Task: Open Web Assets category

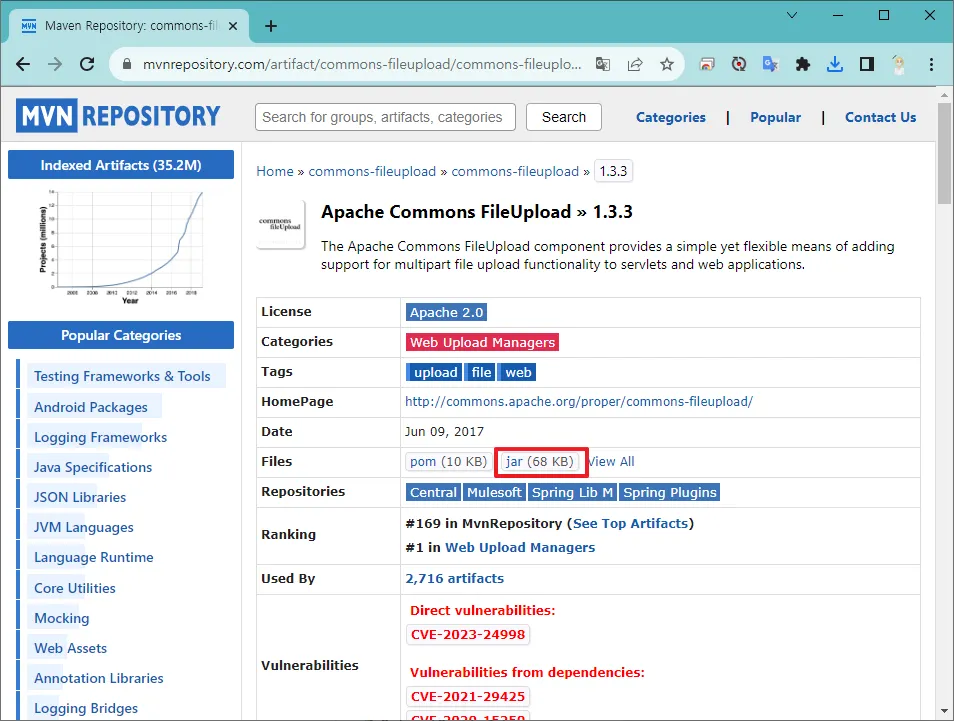Action: (x=70, y=648)
